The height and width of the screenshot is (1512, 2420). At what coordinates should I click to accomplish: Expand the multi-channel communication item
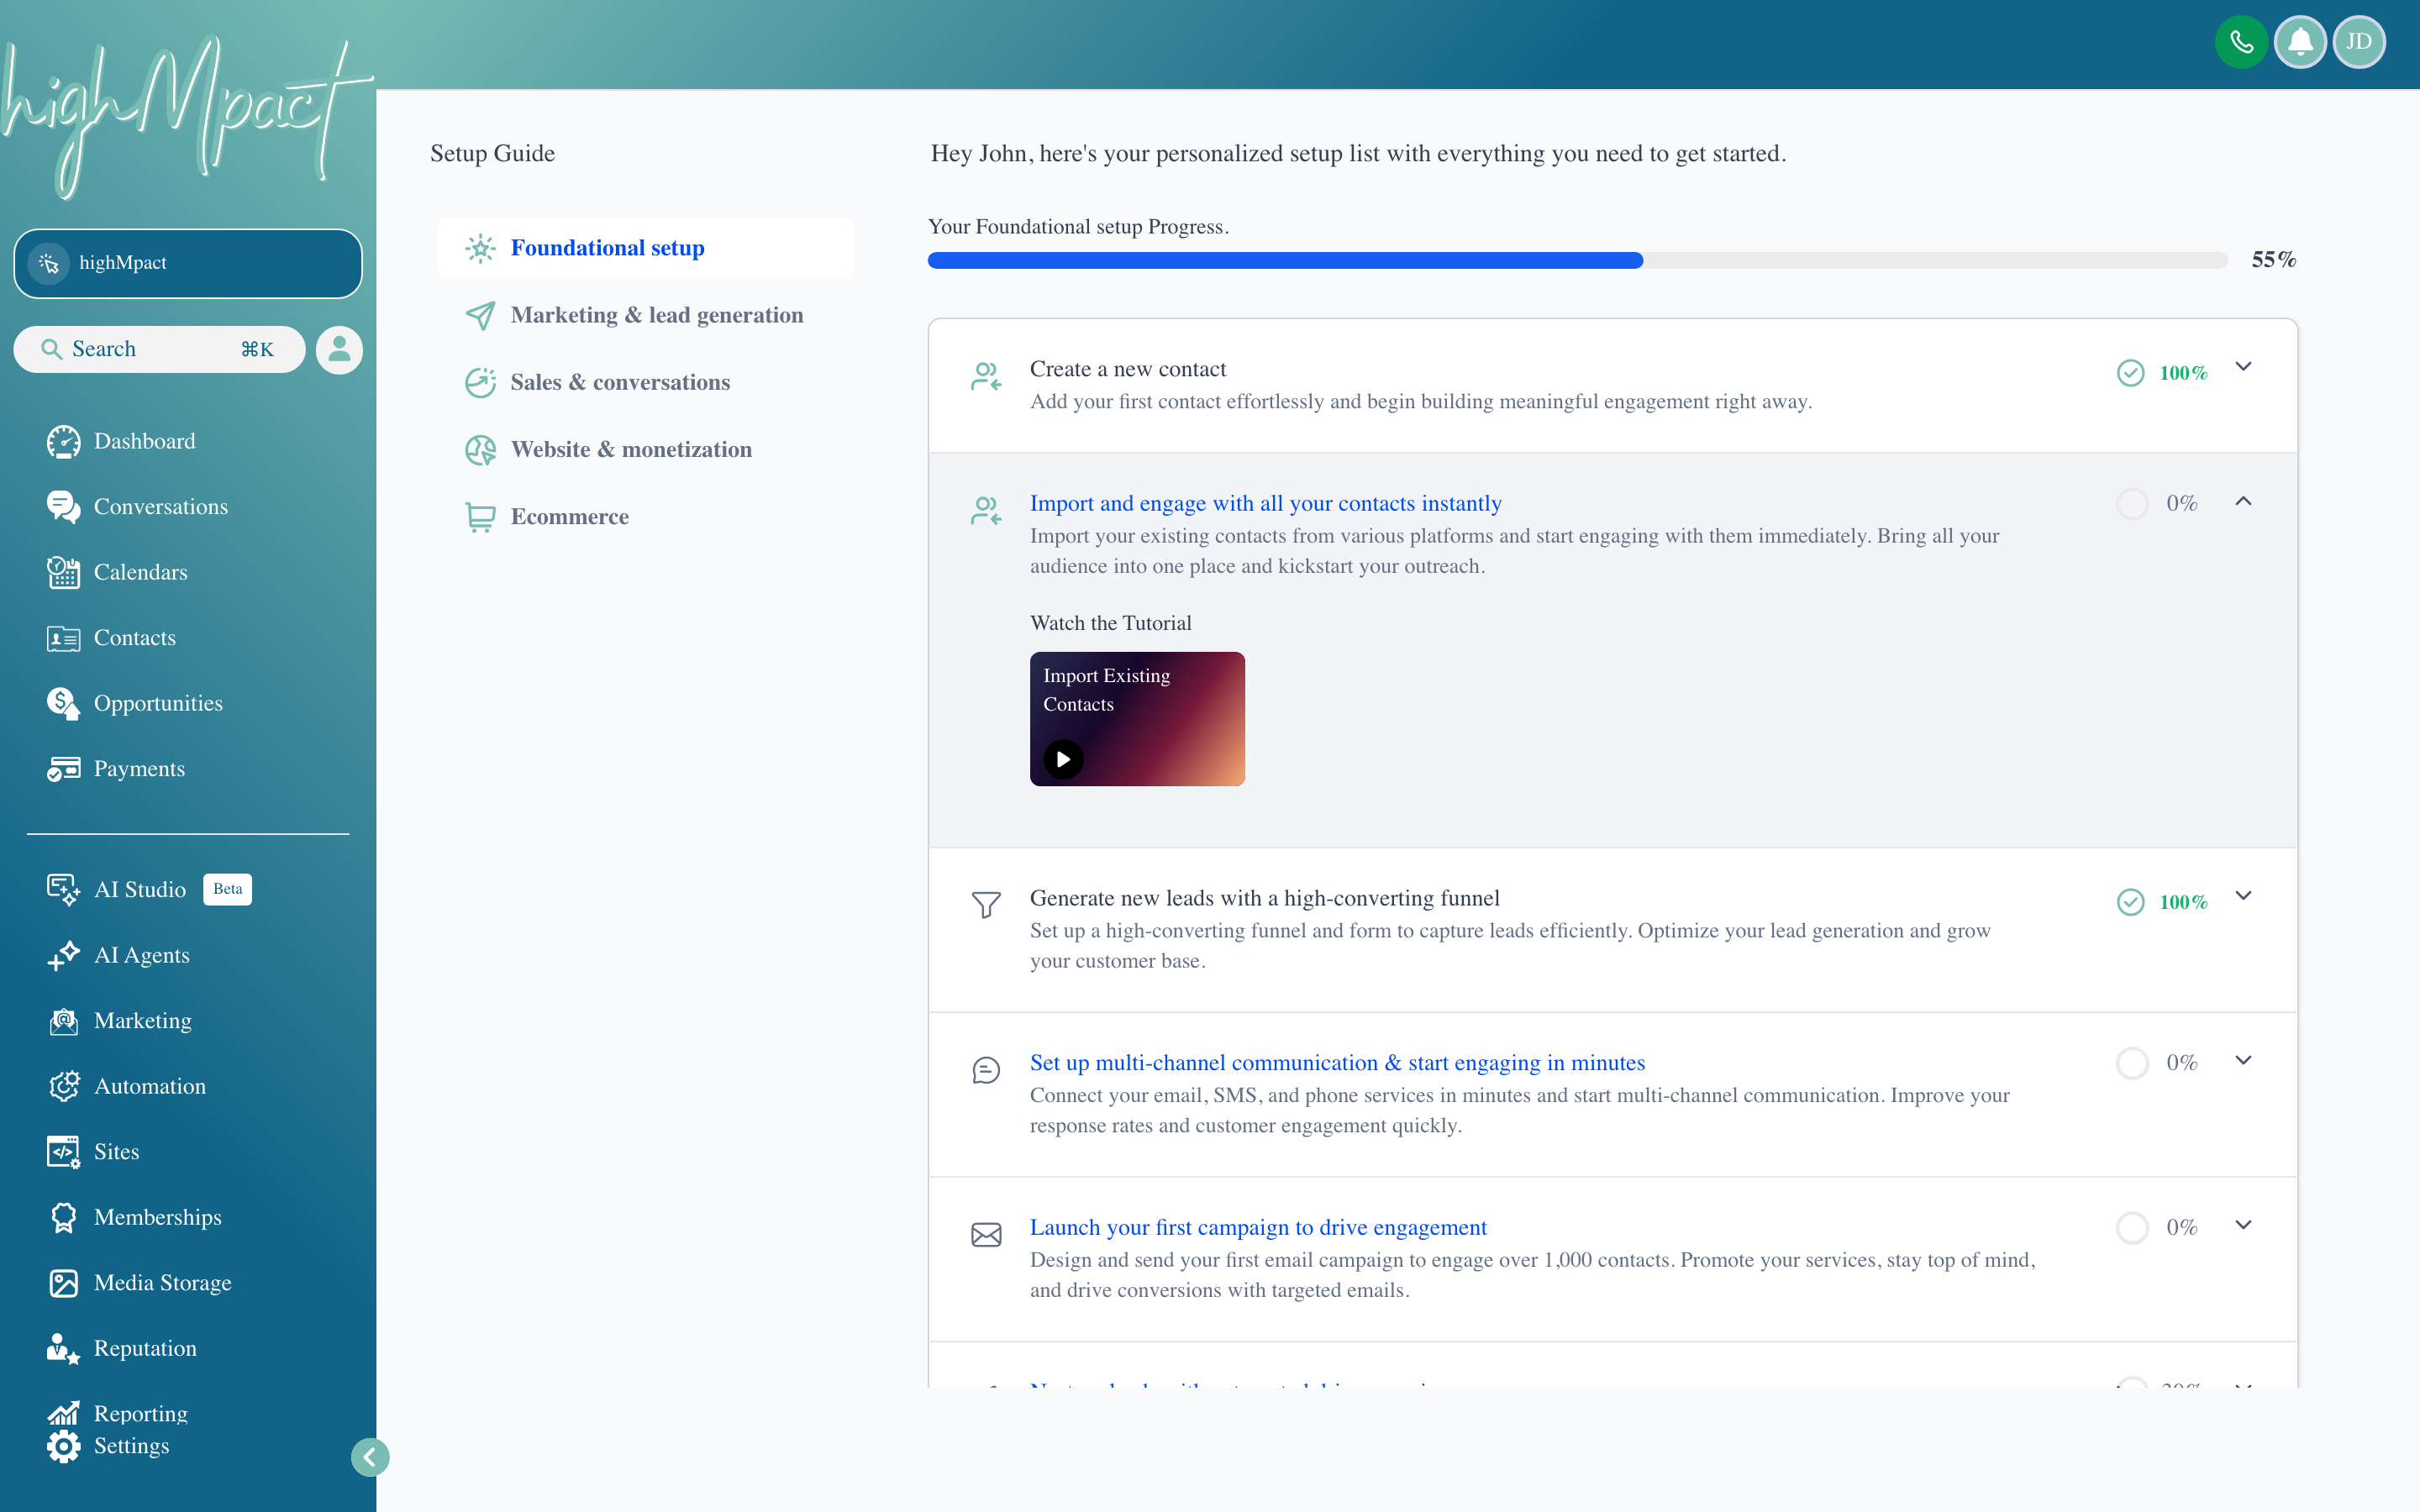(2243, 1060)
